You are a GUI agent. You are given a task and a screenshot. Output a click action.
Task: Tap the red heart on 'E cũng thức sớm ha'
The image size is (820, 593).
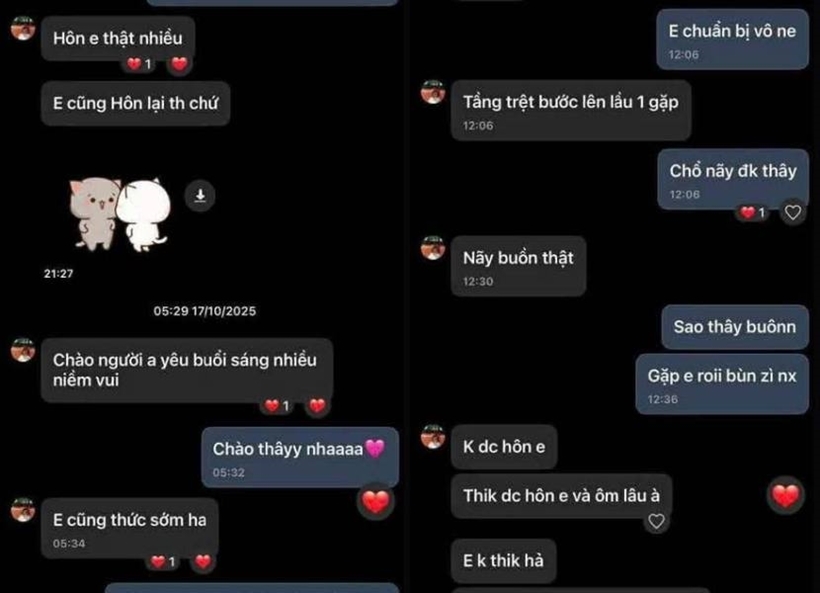click(x=203, y=562)
